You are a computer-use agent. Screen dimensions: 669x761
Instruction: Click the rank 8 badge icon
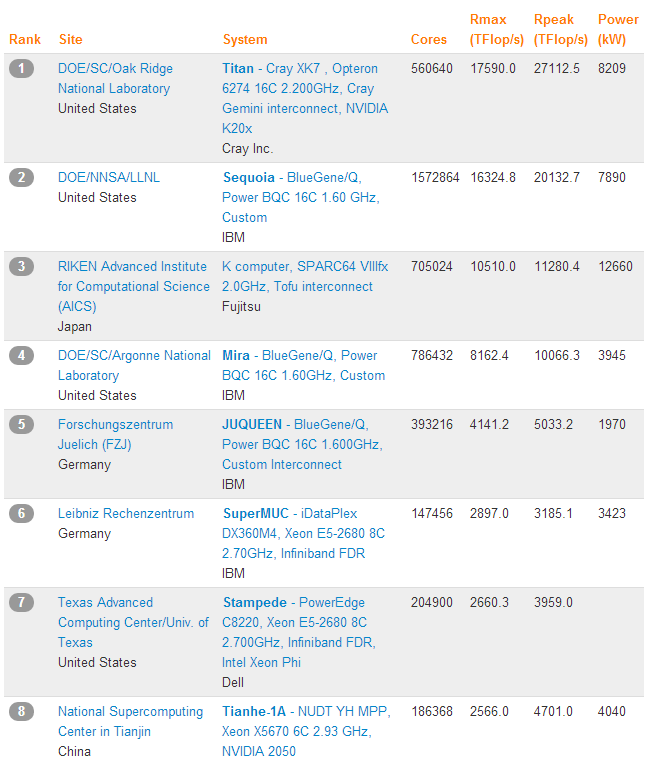click(x=22, y=711)
